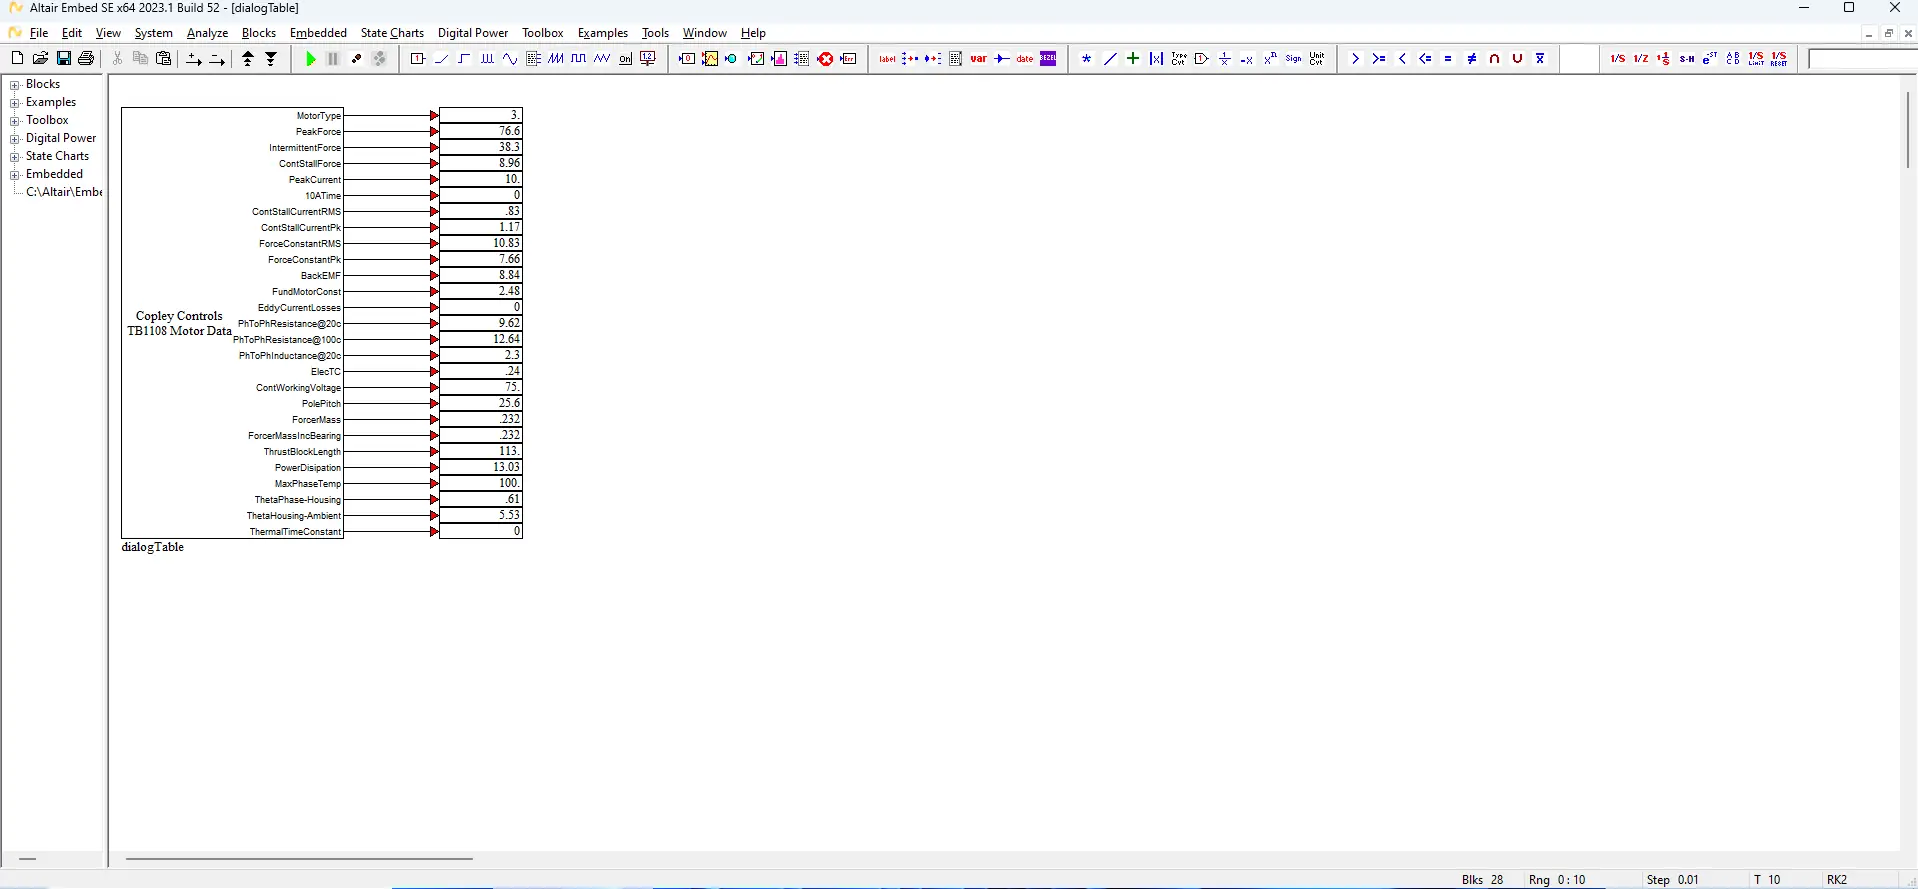Screen dimensions: 1918x889
Task: Insert a bezel block (purple icon)
Action: (1048, 59)
